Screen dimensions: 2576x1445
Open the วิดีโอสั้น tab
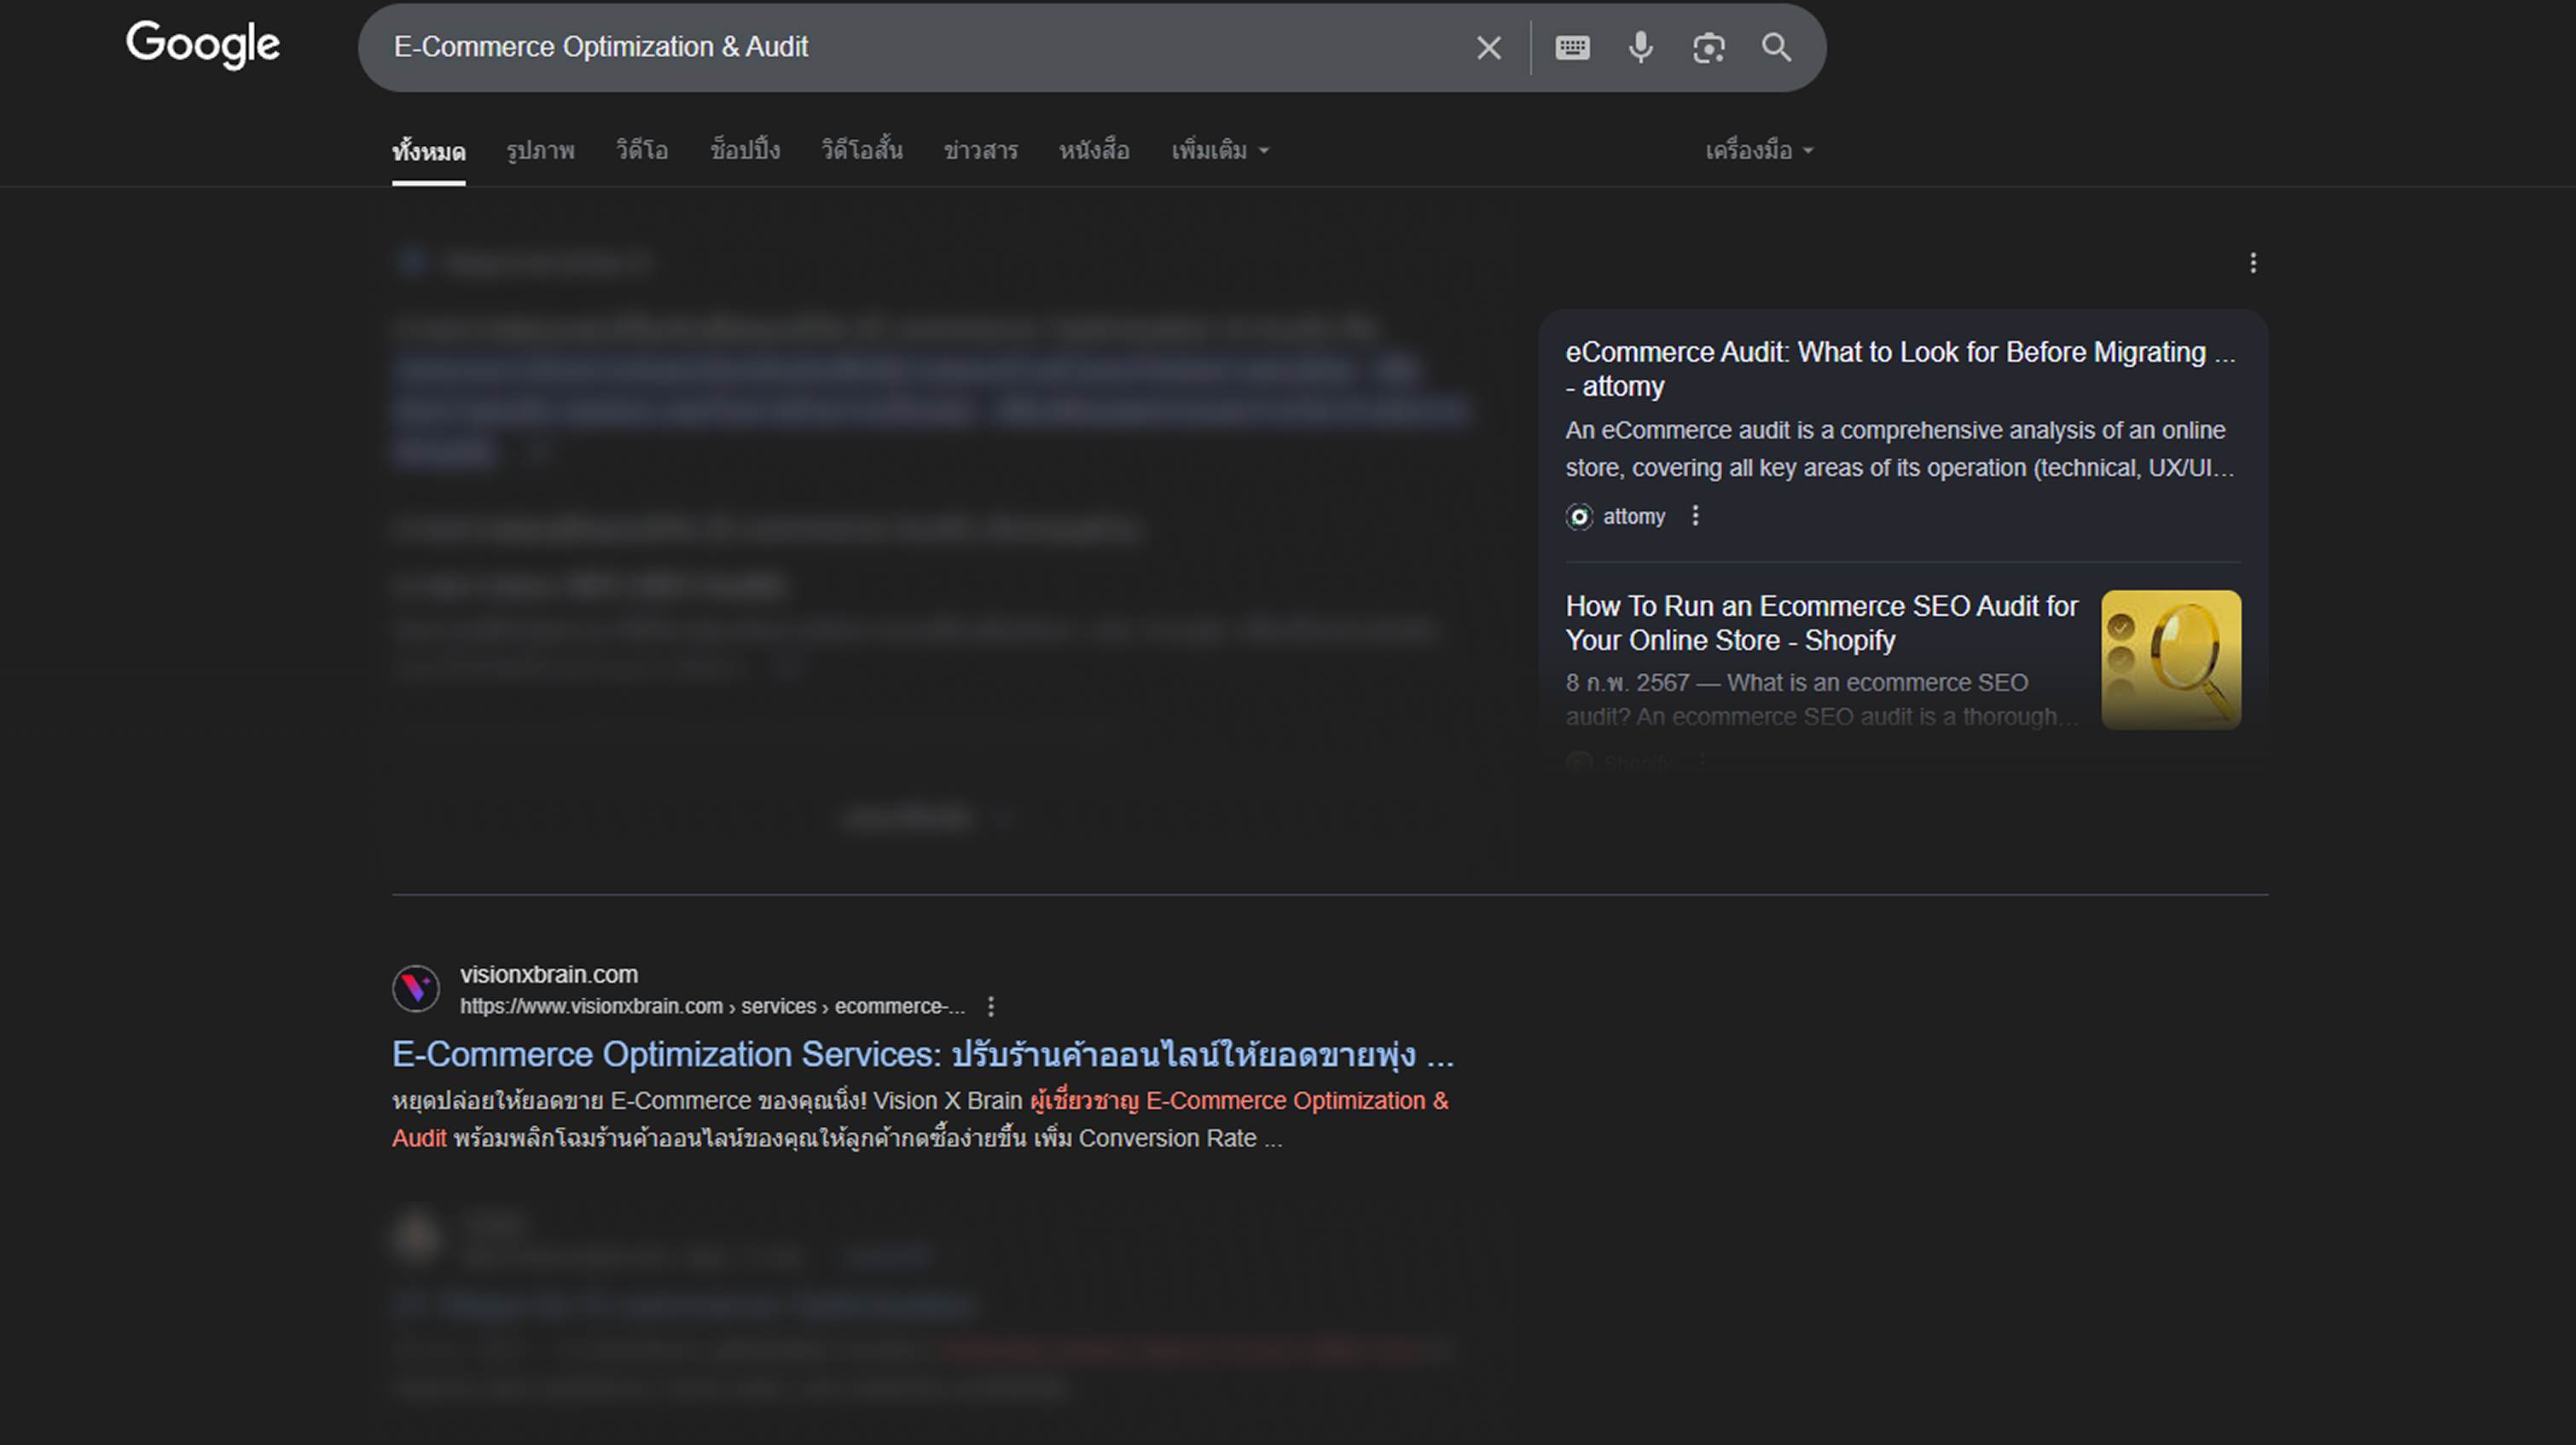[x=862, y=151]
